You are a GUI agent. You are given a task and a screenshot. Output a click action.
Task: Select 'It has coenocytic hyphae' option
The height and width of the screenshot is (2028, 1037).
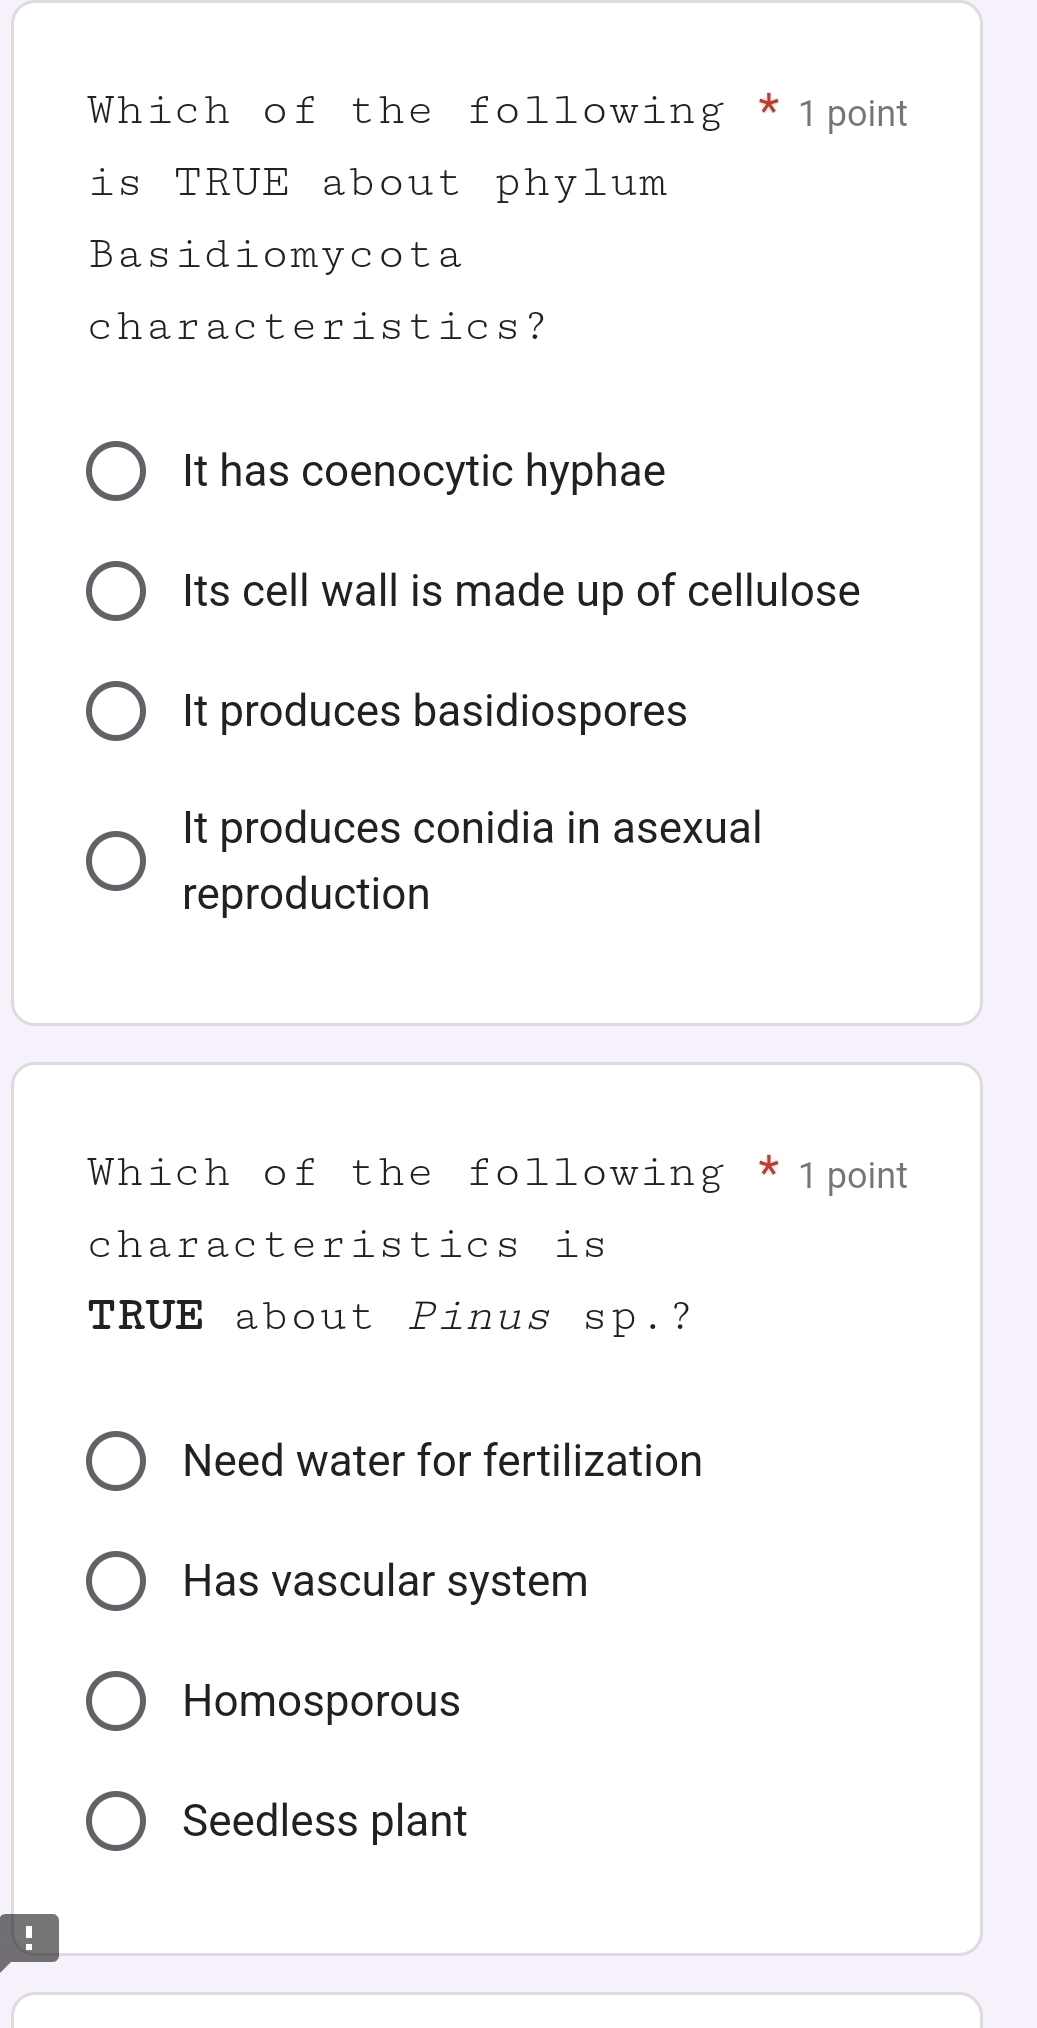pyautogui.click(x=116, y=471)
